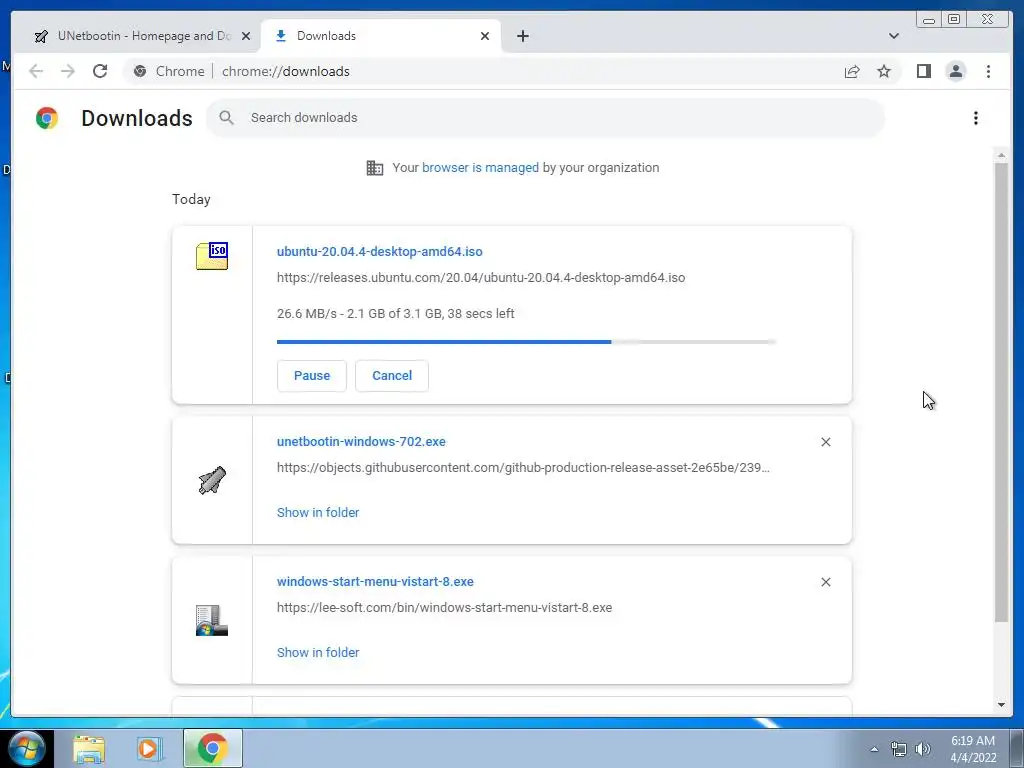
Task: Bookmark this page with the star icon
Action: tap(884, 71)
